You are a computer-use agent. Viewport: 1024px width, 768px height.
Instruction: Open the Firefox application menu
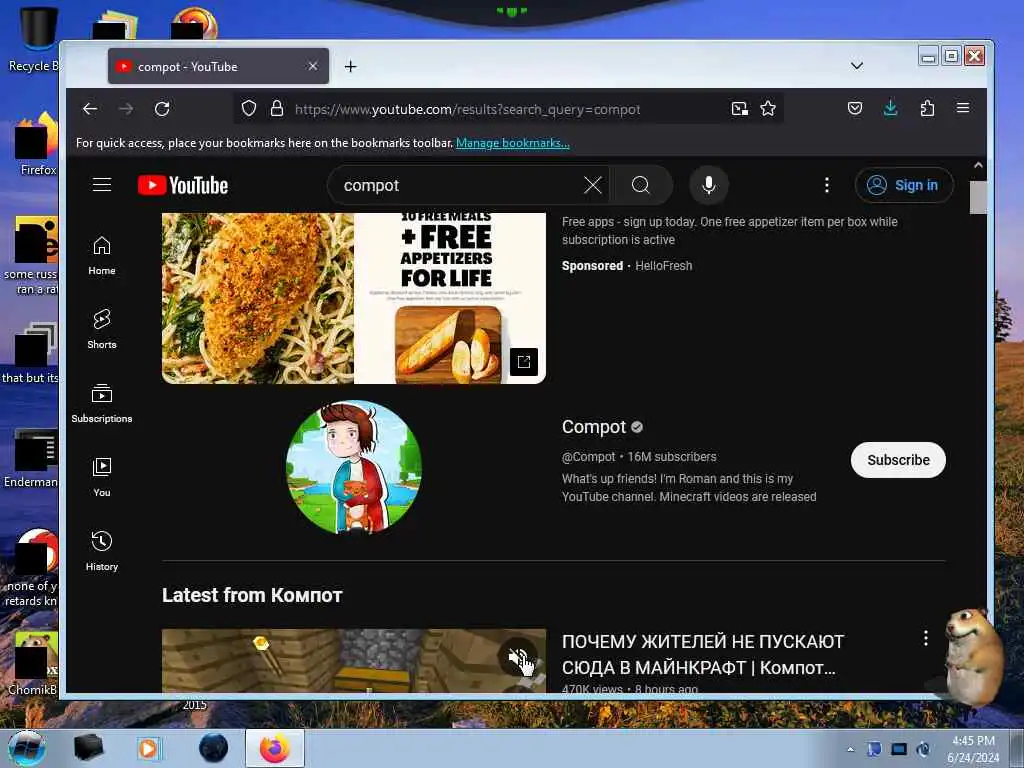963,108
